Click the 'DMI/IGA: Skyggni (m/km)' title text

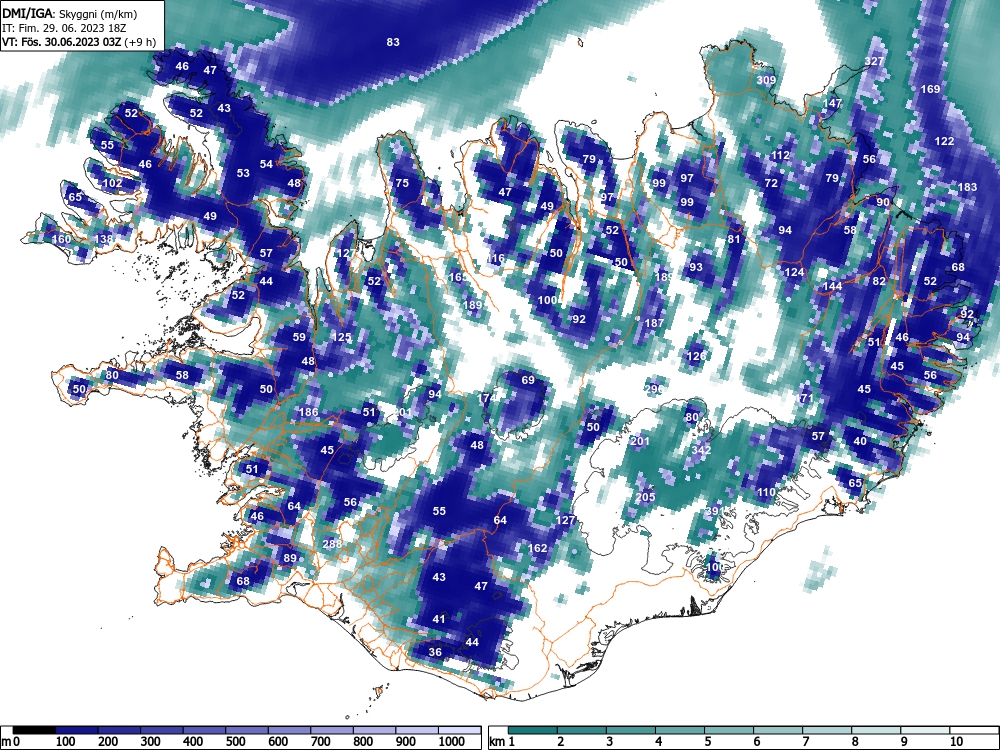(70, 13)
